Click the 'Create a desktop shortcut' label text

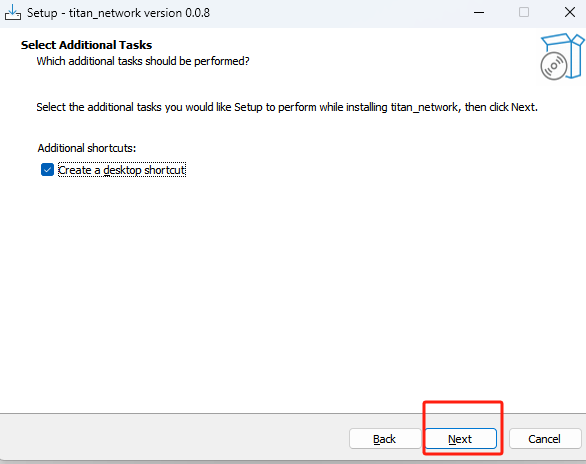point(122,170)
